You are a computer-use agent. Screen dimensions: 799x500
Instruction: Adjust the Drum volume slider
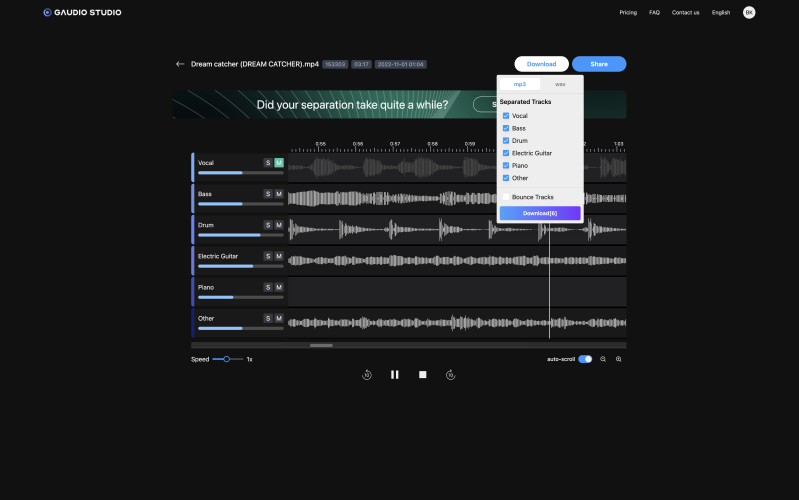click(241, 235)
